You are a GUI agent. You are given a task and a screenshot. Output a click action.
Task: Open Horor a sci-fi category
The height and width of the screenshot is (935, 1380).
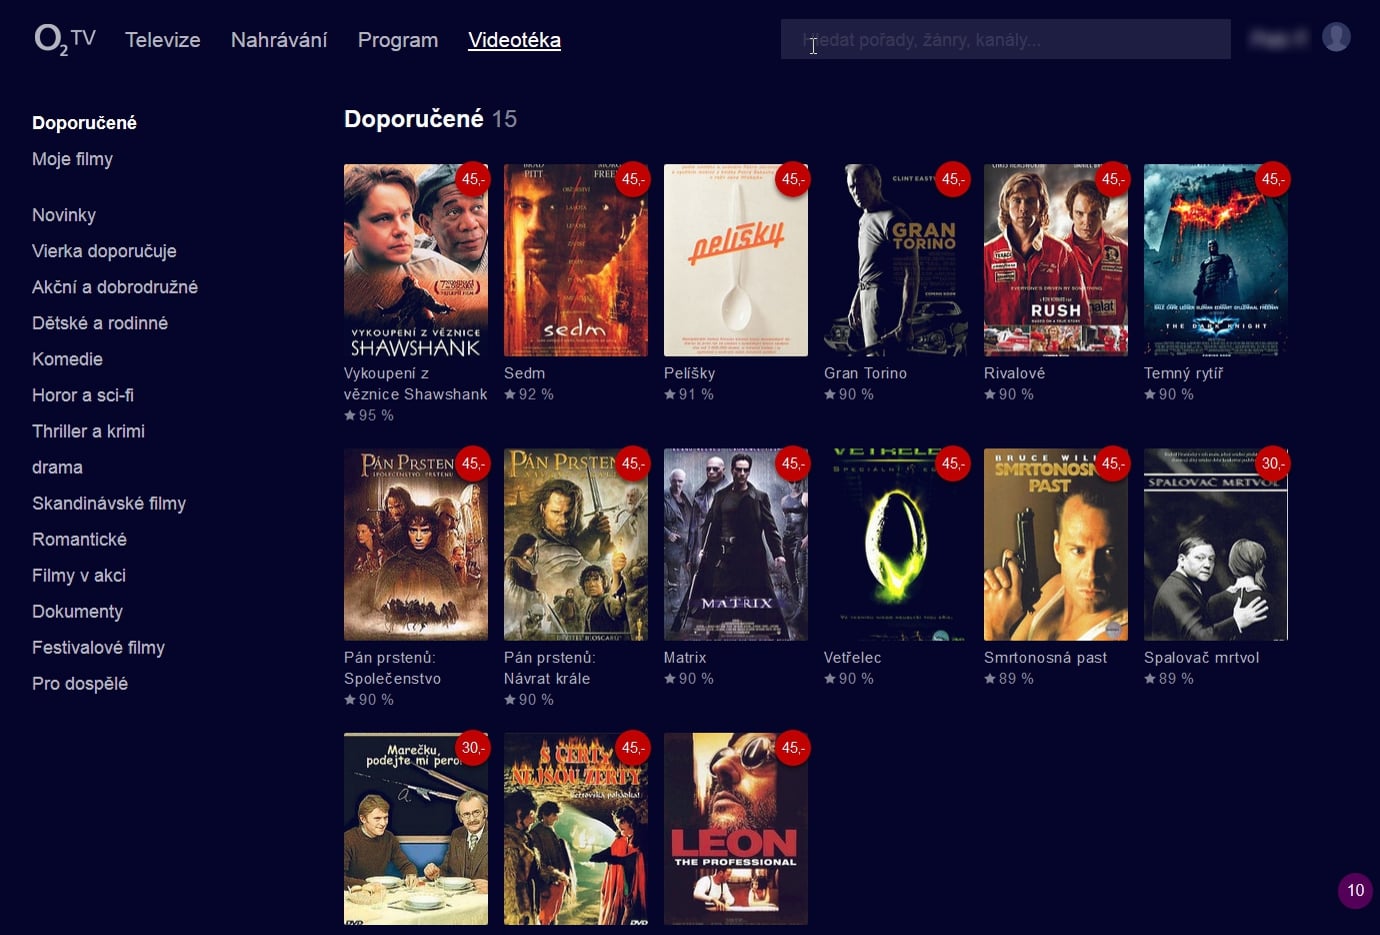tap(83, 395)
